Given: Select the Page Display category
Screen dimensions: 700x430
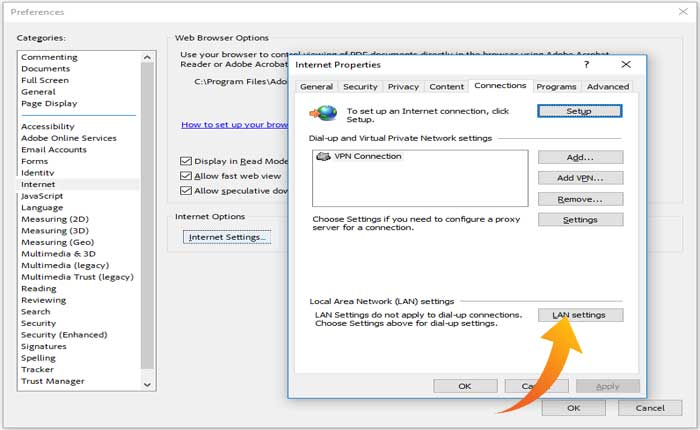Looking at the screenshot, I should [49, 104].
